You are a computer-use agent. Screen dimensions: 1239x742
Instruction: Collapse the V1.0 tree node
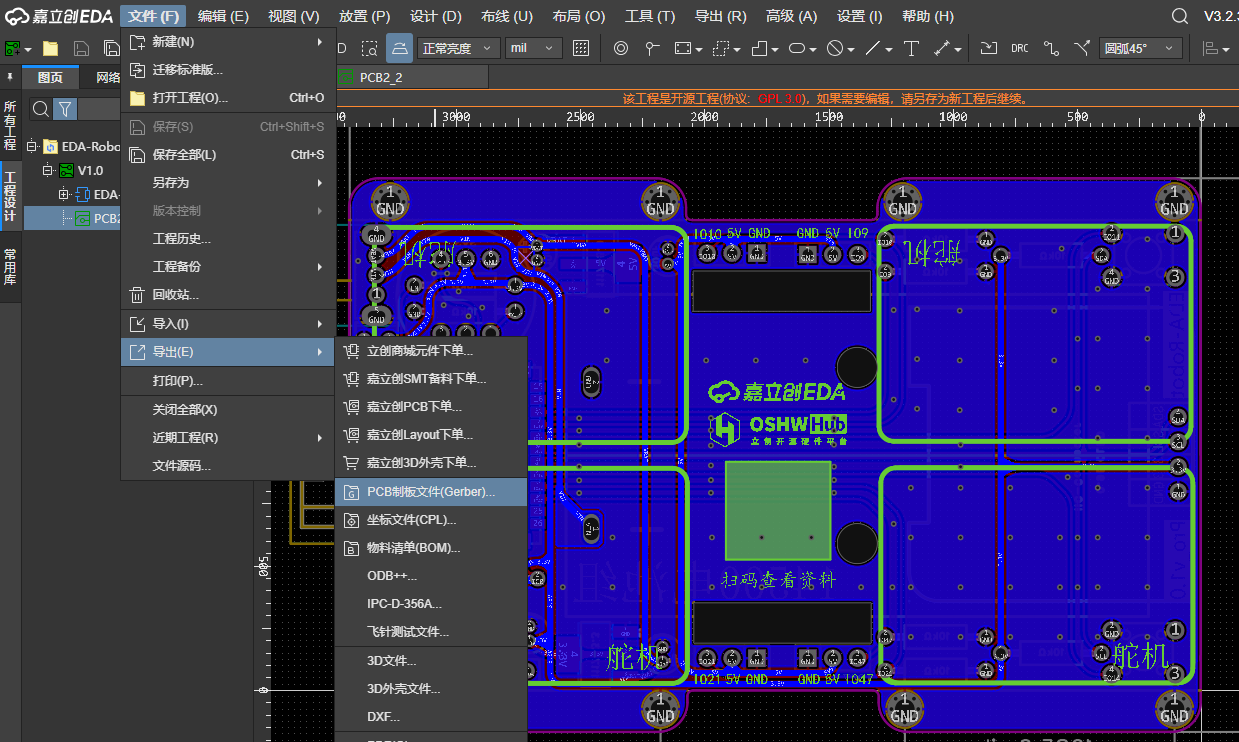pos(47,171)
